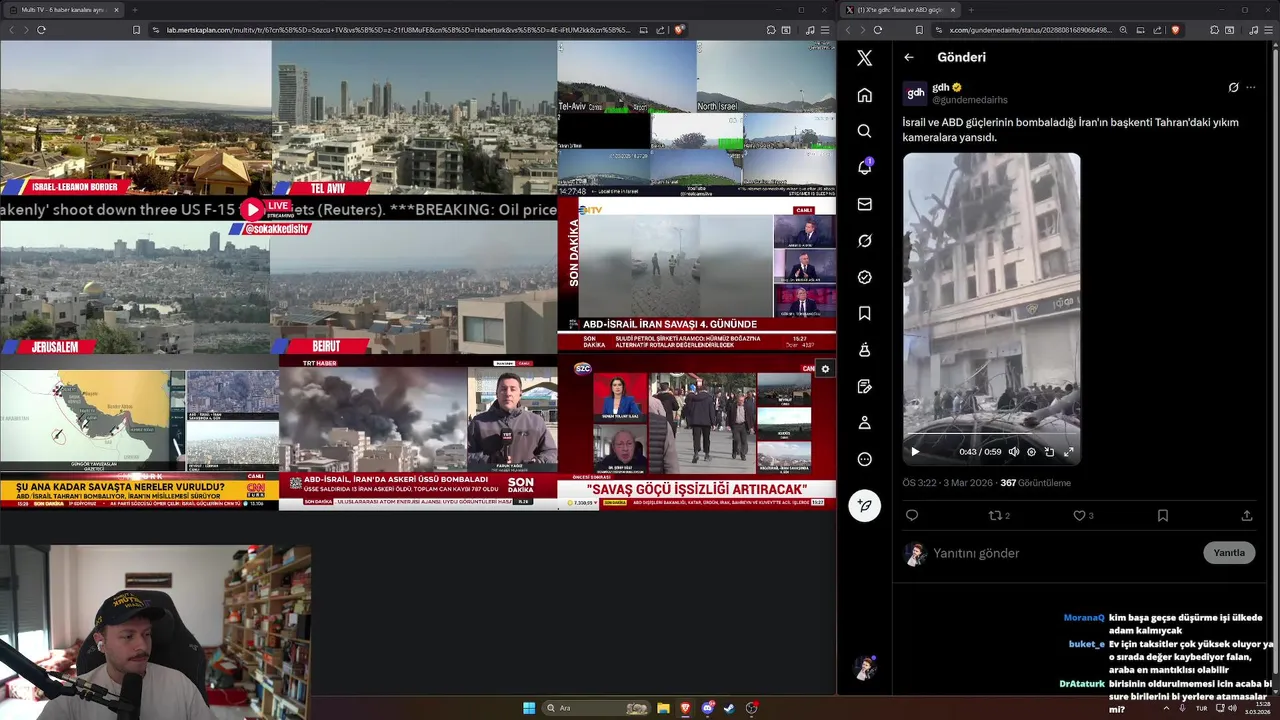Reload the X page

[x=877, y=30]
